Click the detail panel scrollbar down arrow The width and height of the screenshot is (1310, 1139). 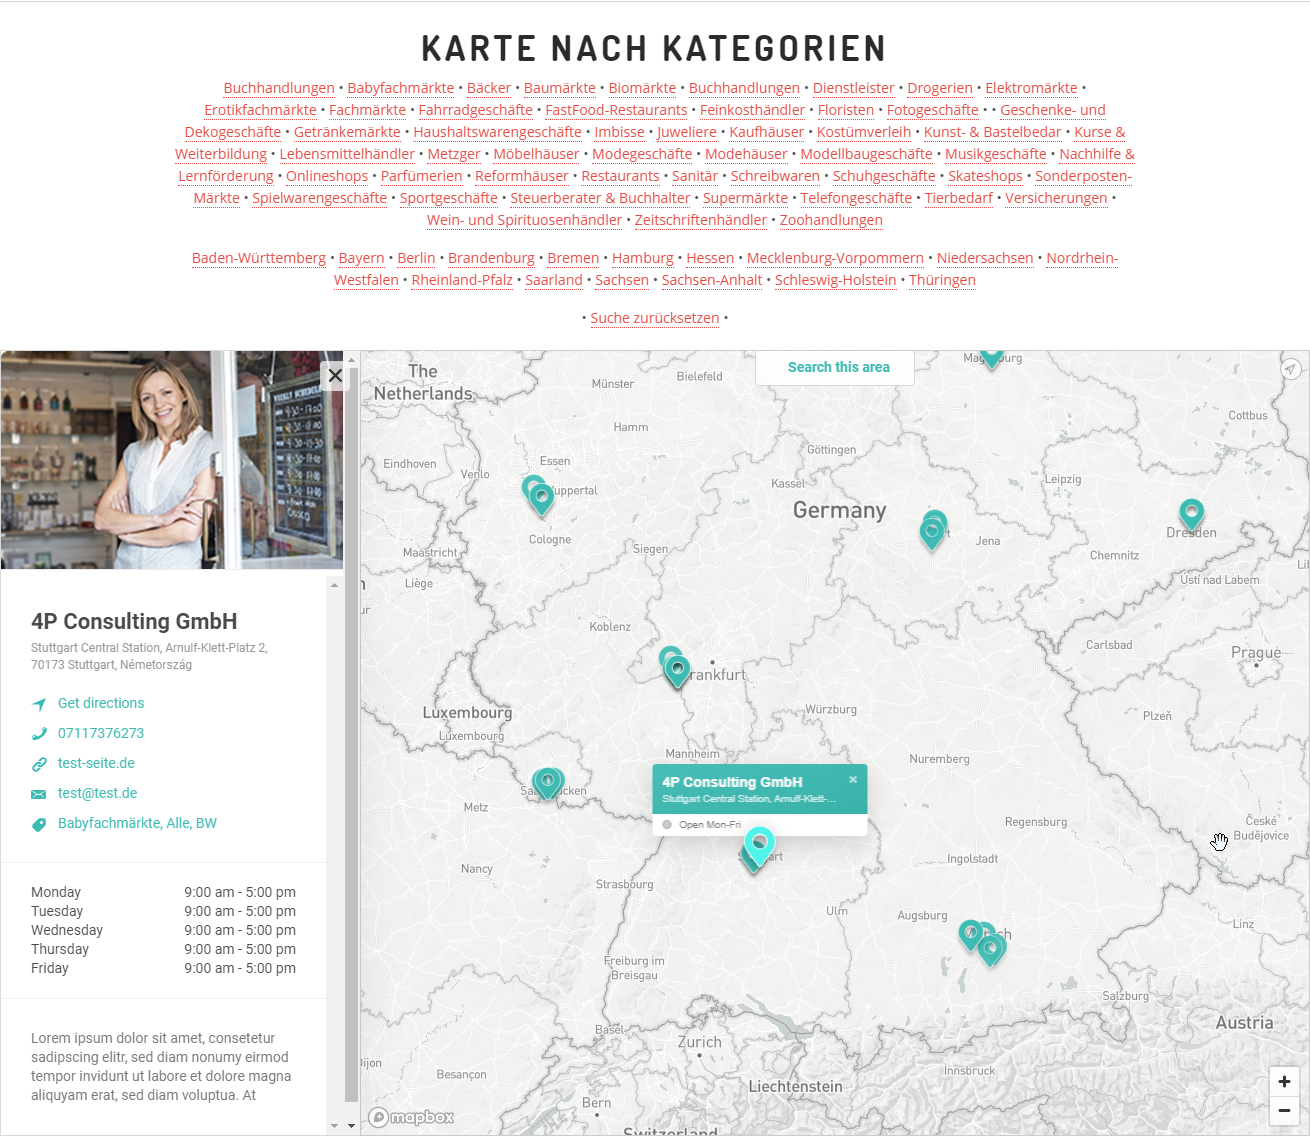click(x=334, y=1126)
